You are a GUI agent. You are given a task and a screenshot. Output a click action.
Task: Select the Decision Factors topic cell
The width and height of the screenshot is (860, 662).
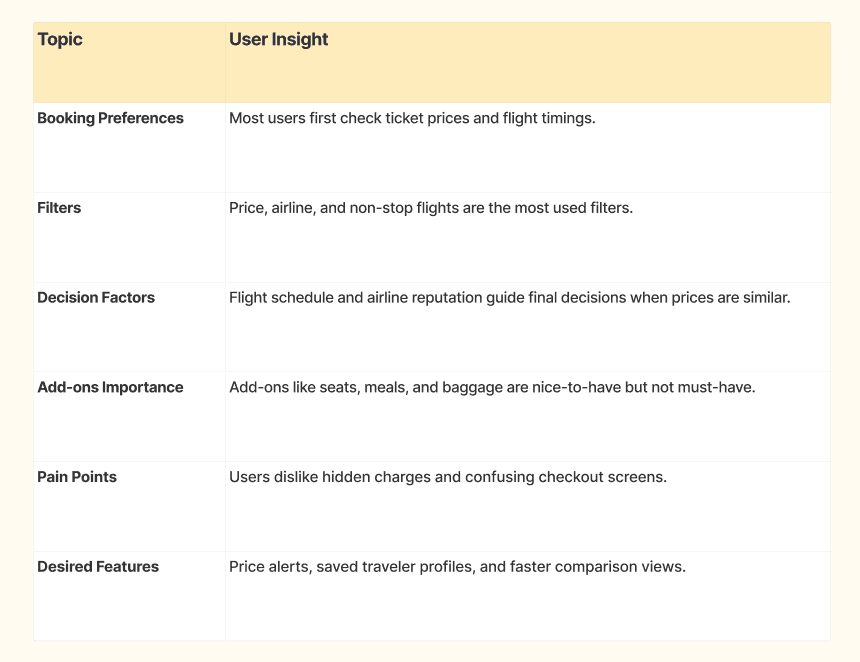[96, 298]
